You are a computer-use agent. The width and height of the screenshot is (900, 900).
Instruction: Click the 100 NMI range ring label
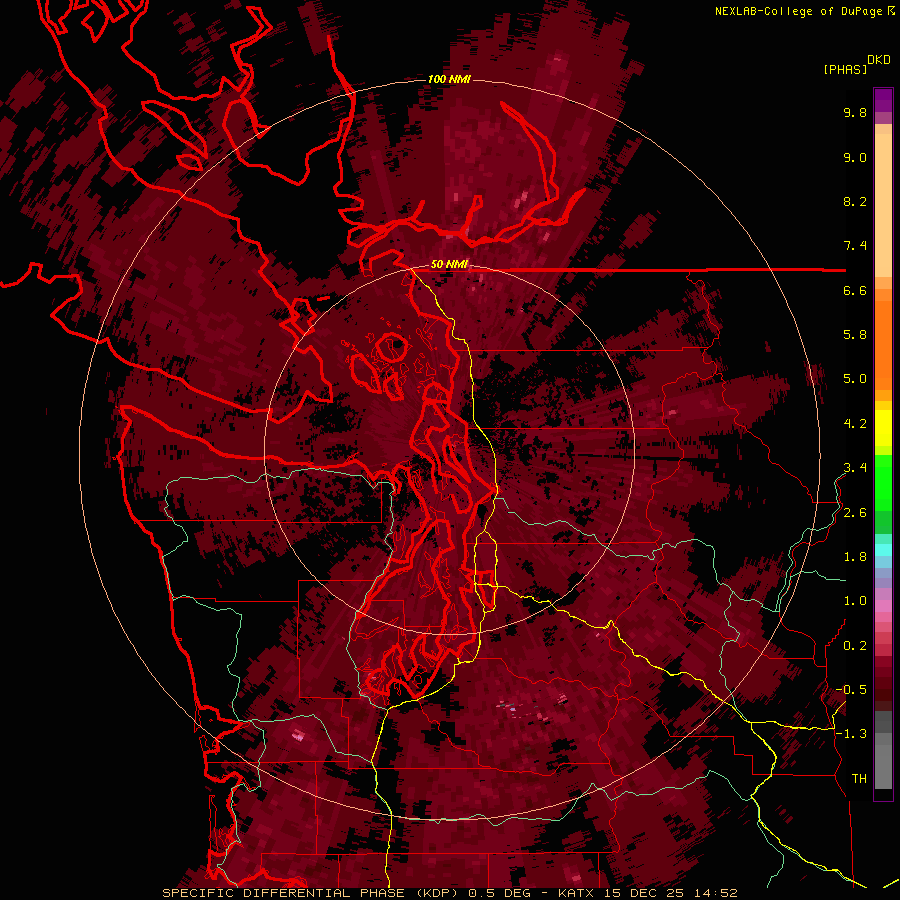pos(449,79)
